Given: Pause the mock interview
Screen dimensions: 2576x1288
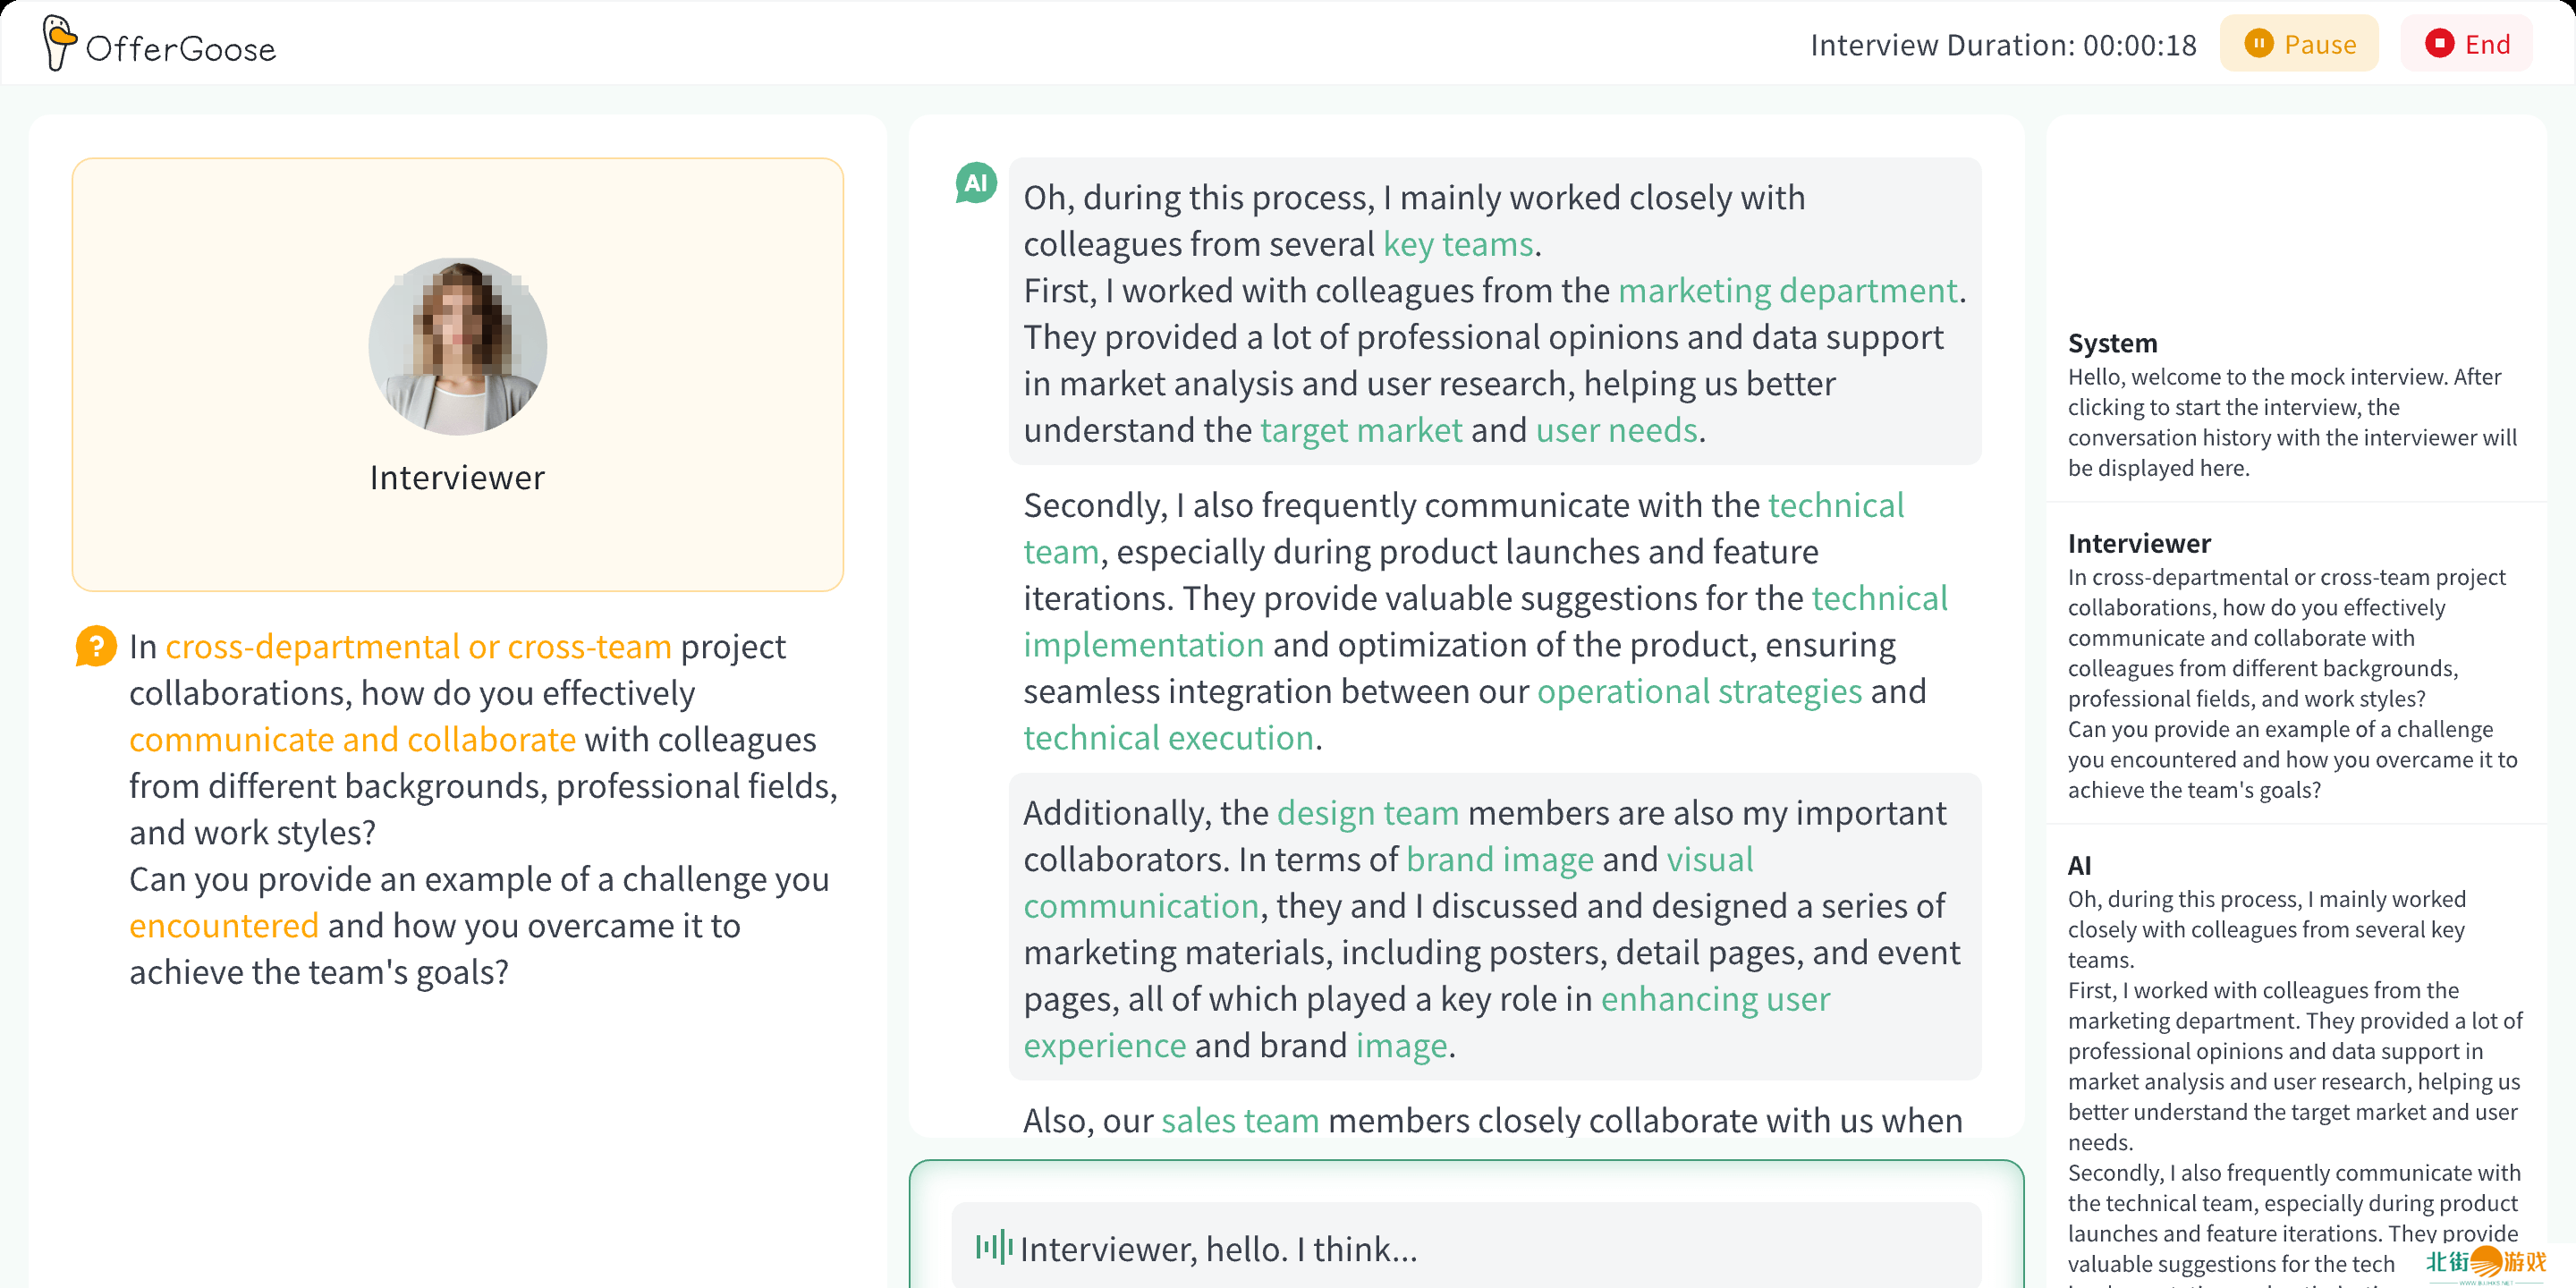Looking at the screenshot, I should [2298, 44].
